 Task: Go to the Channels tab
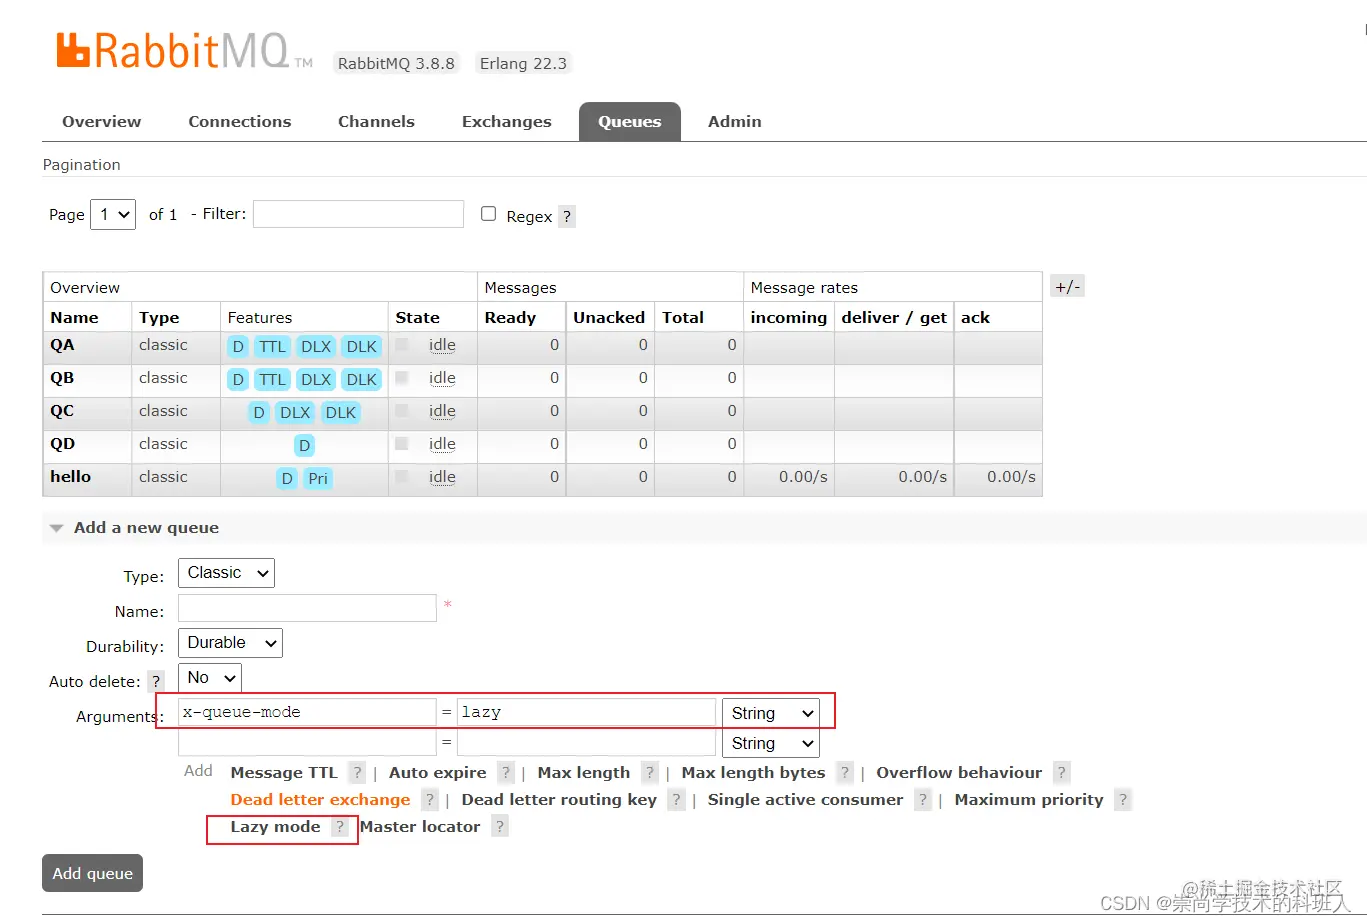[376, 121]
